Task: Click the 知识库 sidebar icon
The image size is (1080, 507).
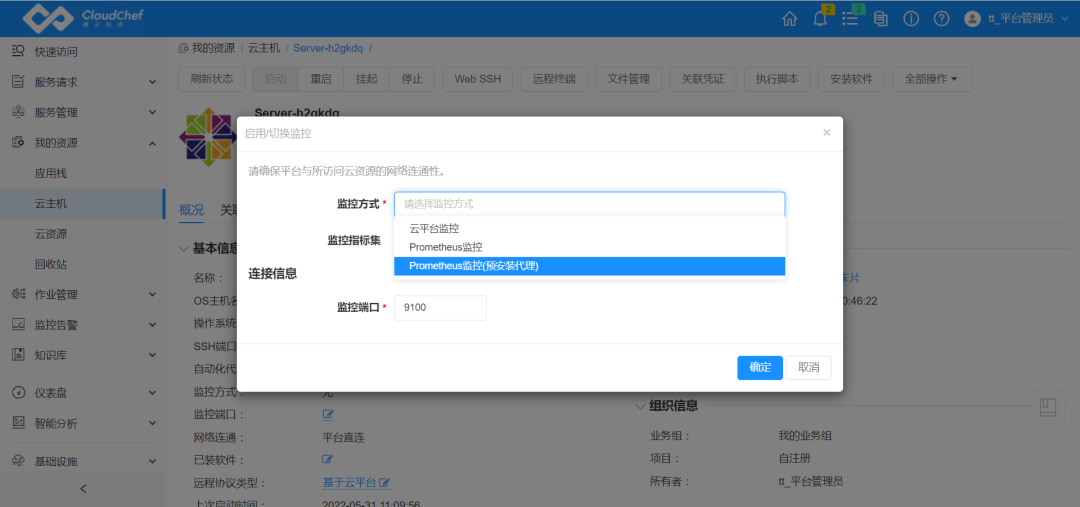Action: 19,355
